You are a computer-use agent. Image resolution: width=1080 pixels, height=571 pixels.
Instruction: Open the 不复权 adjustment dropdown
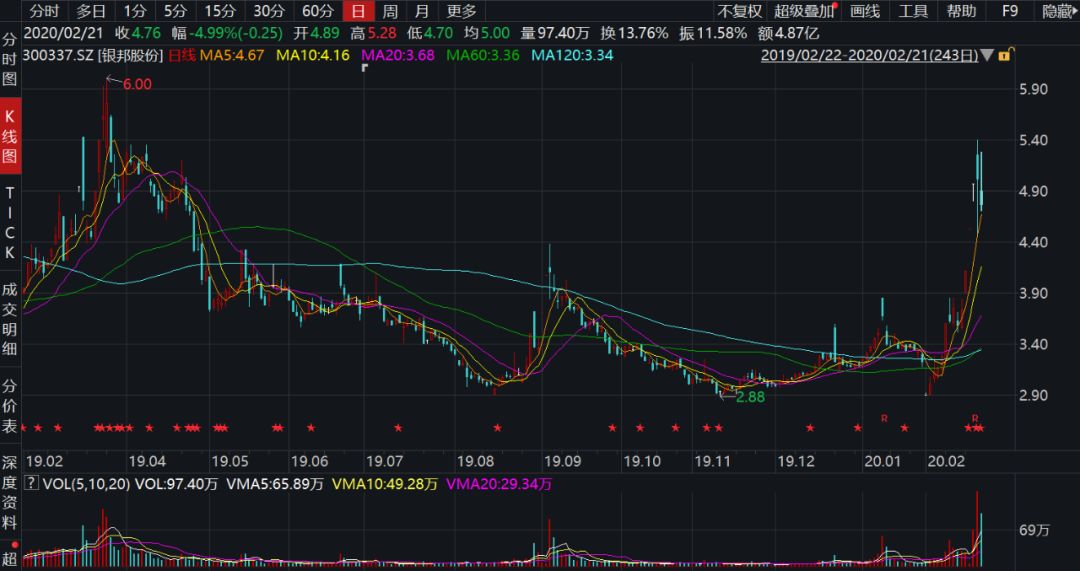[x=739, y=12]
